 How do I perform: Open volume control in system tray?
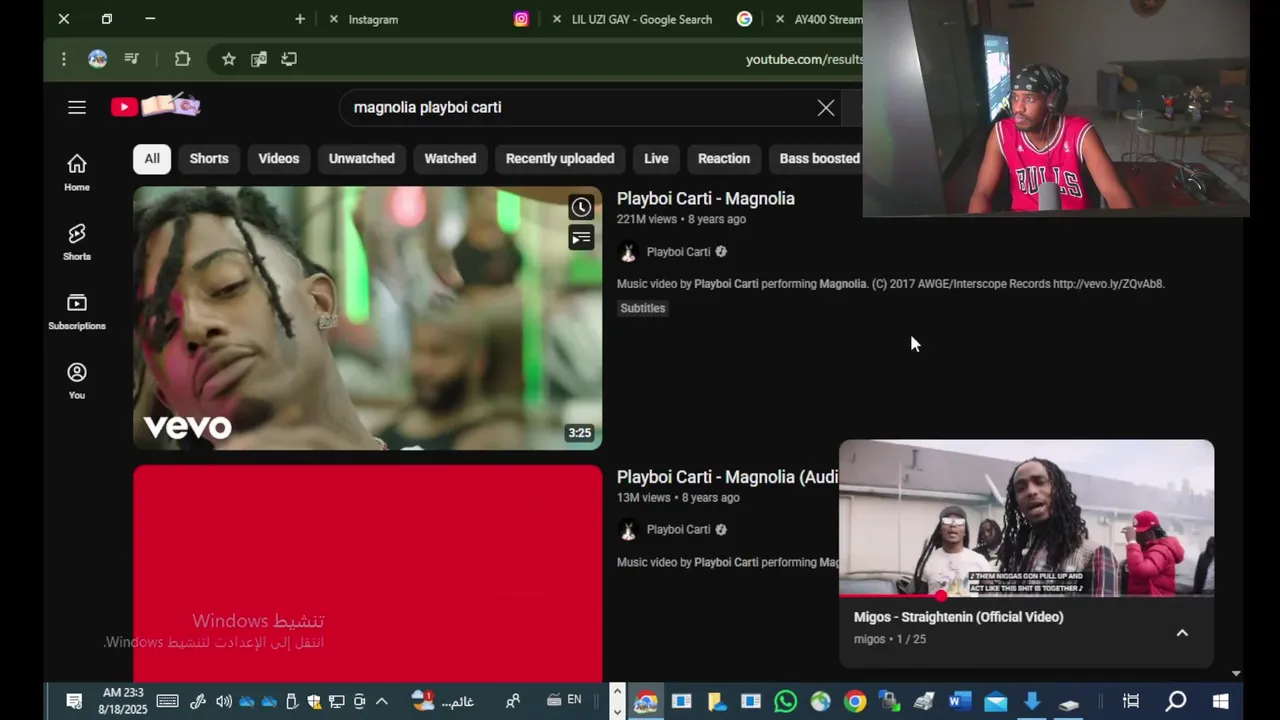click(x=224, y=702)
